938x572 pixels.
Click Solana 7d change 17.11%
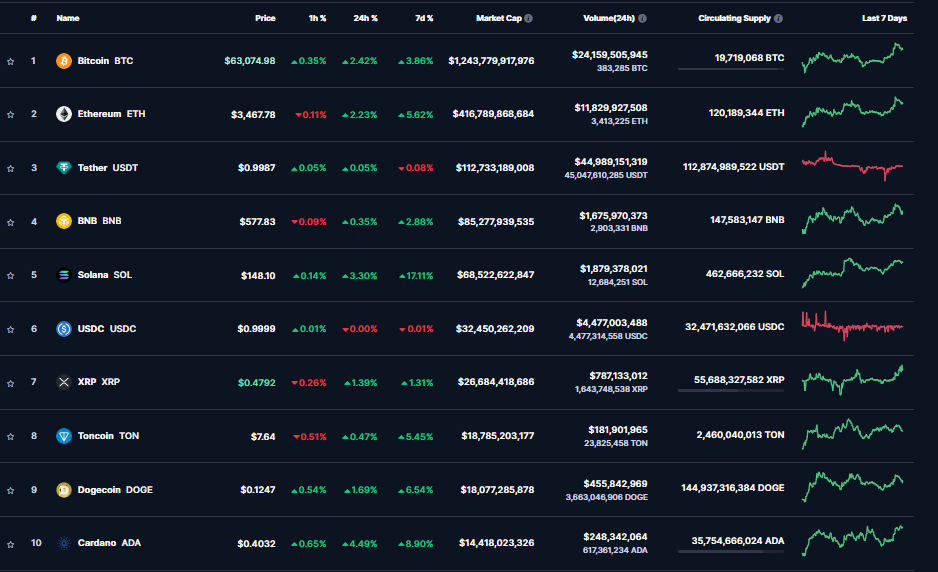[416, 276]
